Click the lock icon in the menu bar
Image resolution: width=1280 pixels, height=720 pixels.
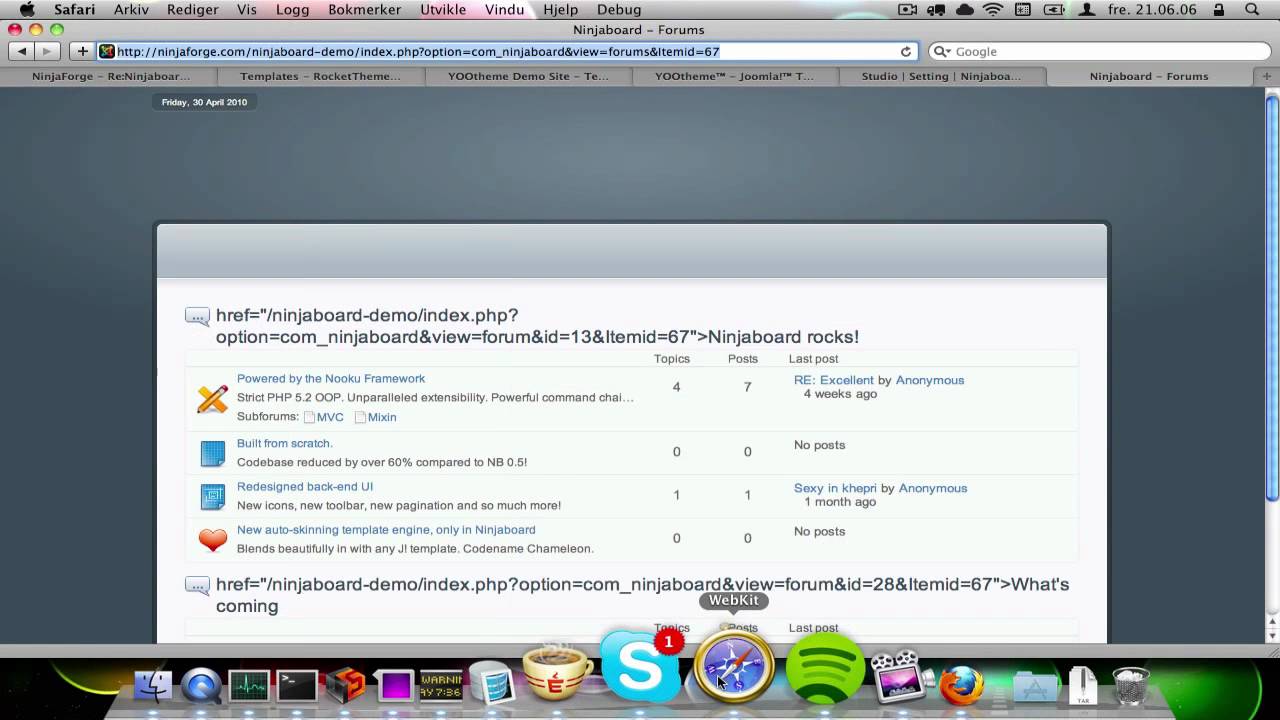[x=1218, y=10]
